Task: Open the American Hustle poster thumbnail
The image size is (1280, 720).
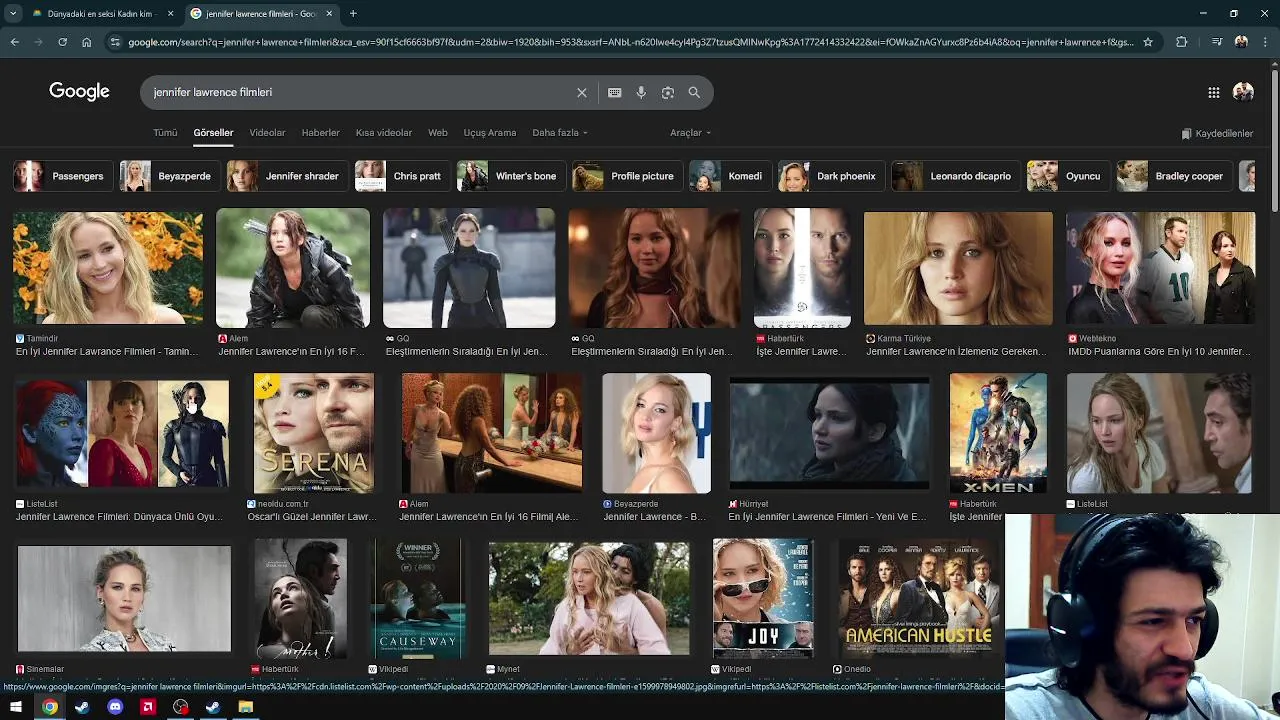Action: tap(917, 598)
